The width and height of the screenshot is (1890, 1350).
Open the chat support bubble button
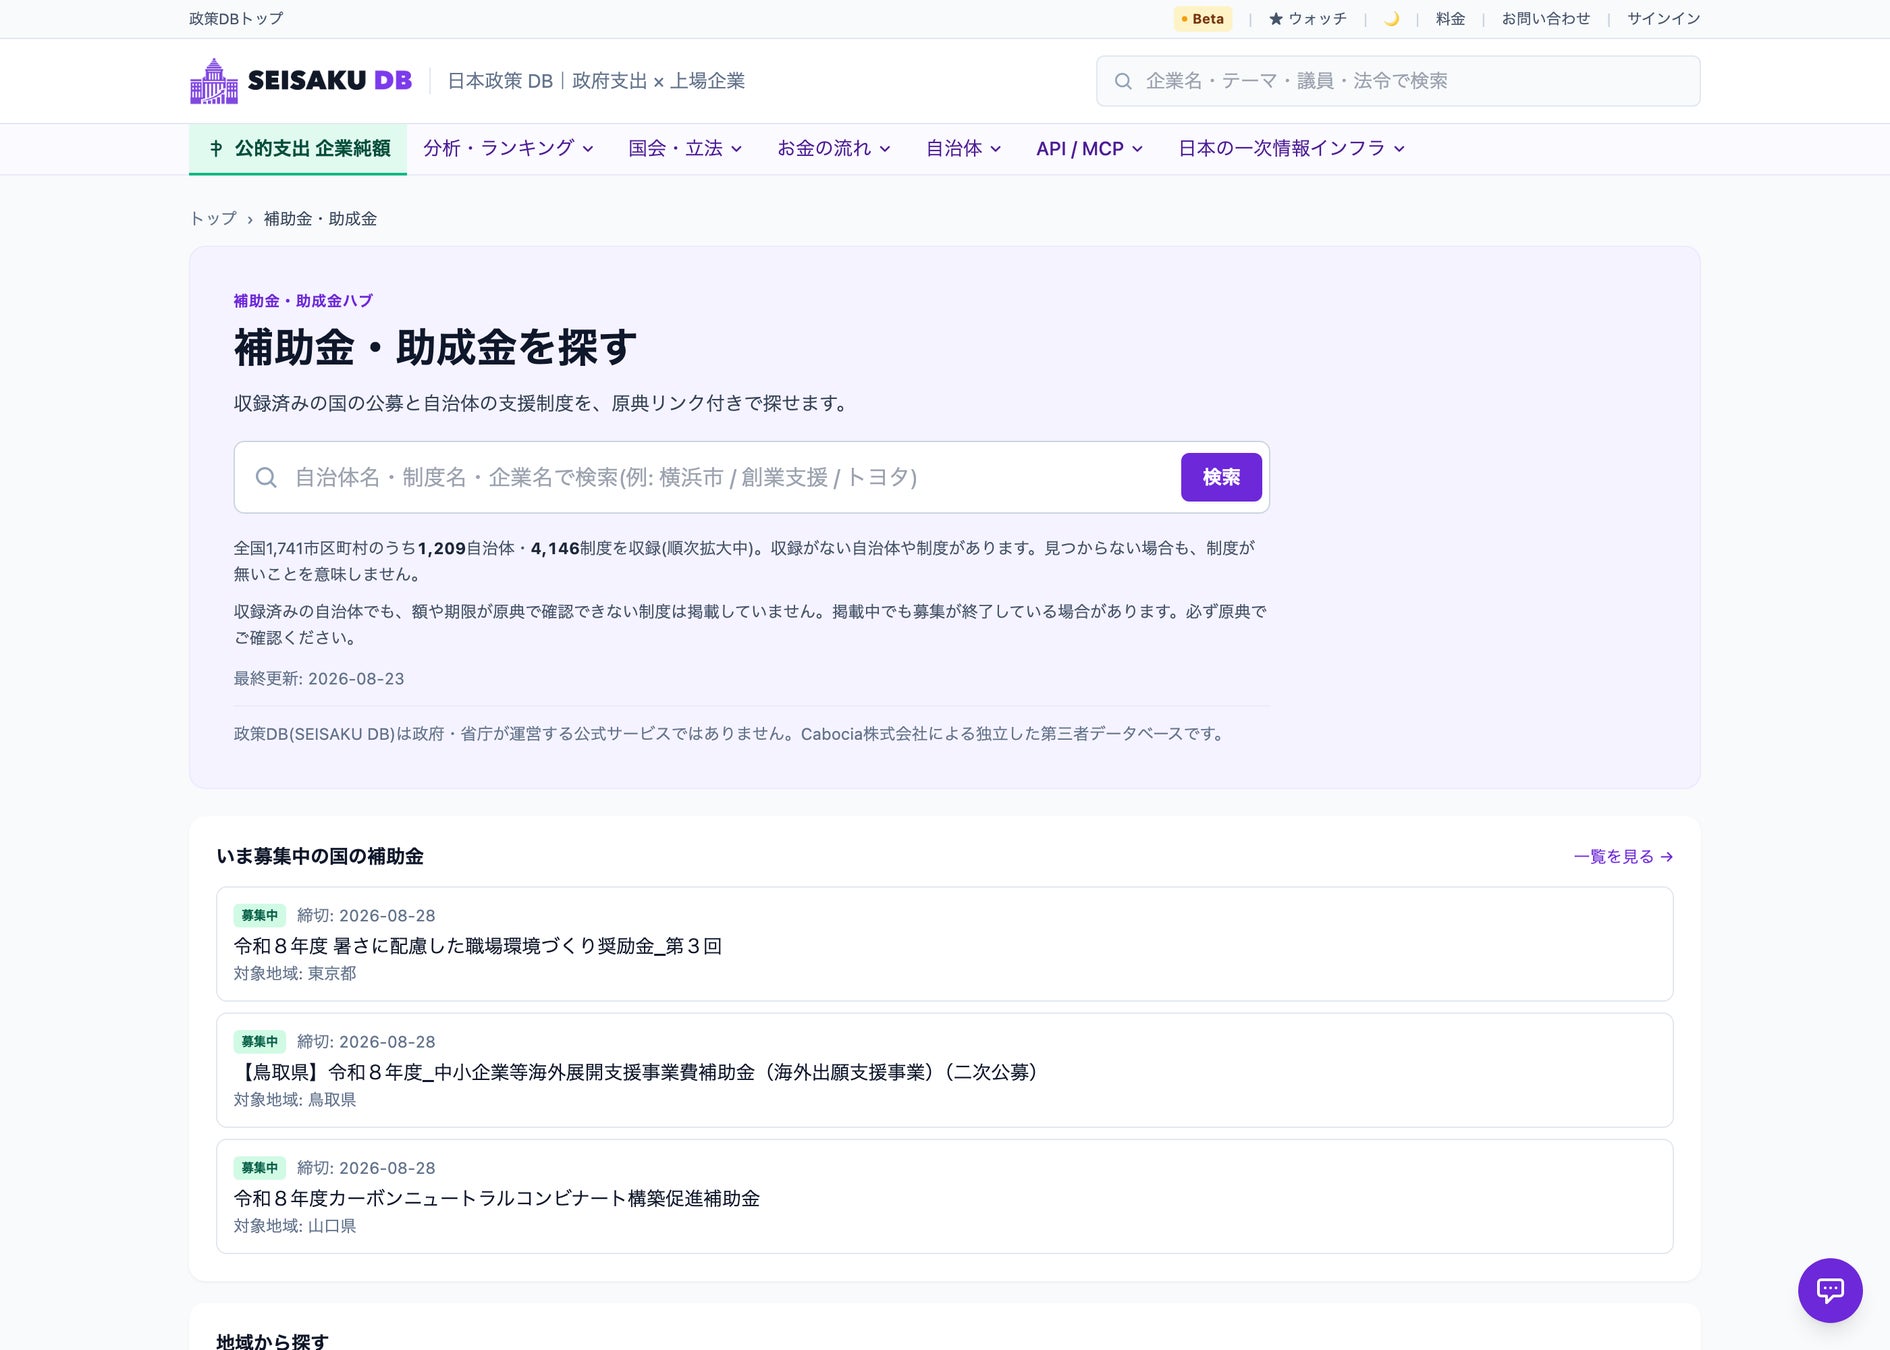click(x=1830, y=1290)
